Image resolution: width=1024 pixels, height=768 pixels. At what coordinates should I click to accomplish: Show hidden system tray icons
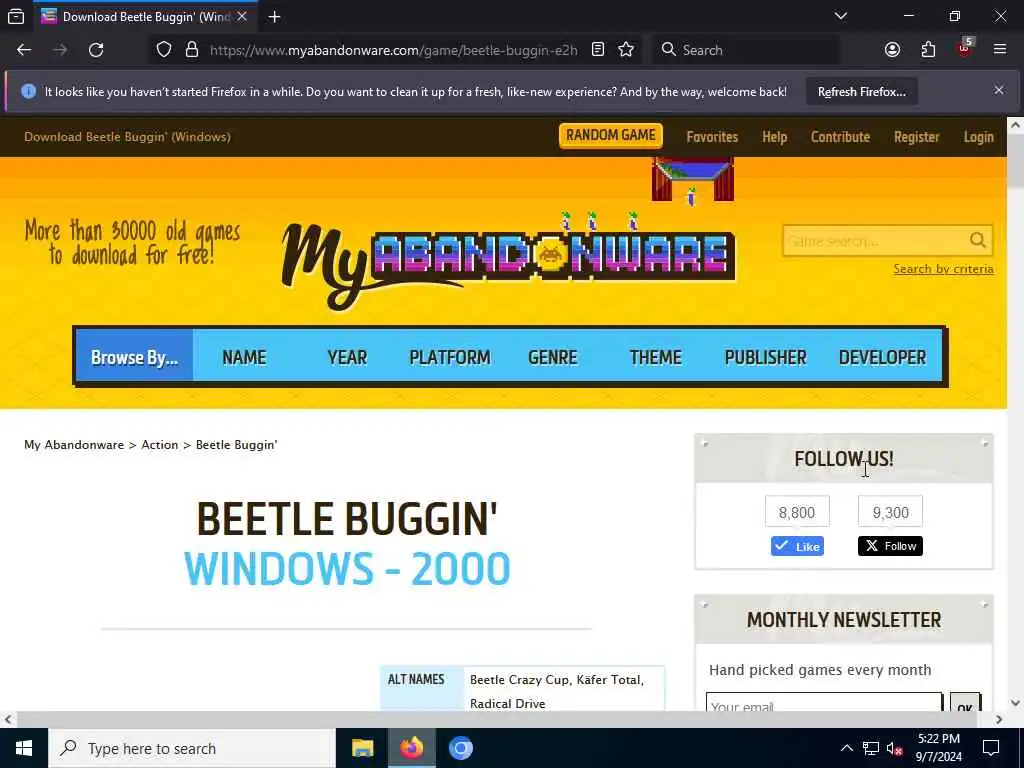coord(846,748)
